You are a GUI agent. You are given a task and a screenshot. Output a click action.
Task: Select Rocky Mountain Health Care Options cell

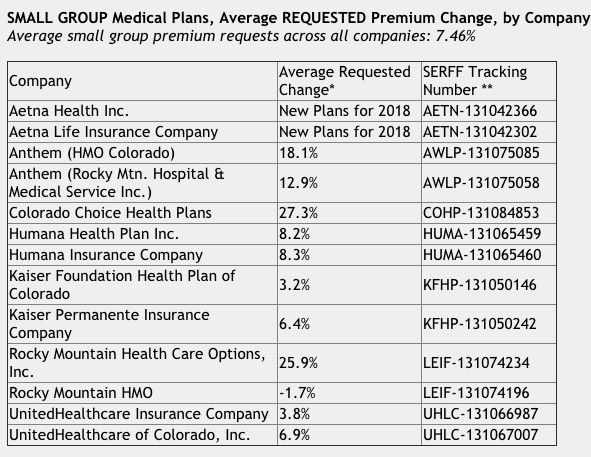coord(142,363)
